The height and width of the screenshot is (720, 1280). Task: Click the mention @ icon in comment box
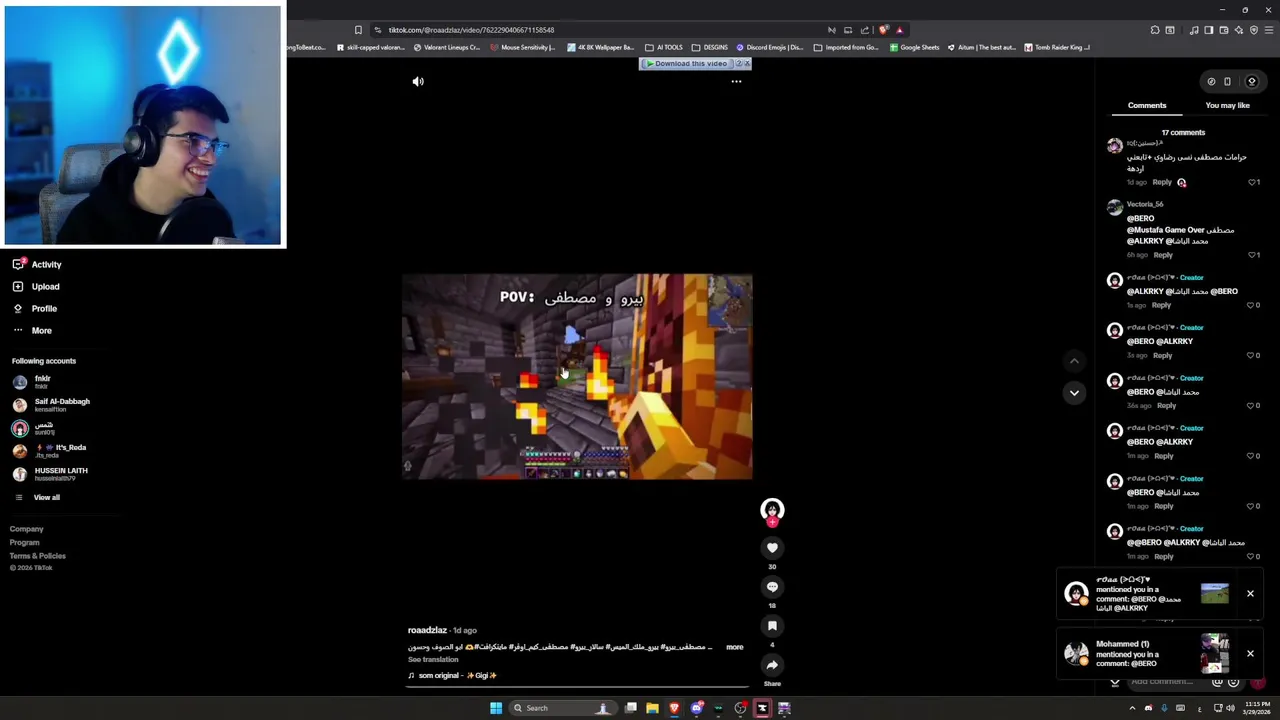[x=1217, y=682]
